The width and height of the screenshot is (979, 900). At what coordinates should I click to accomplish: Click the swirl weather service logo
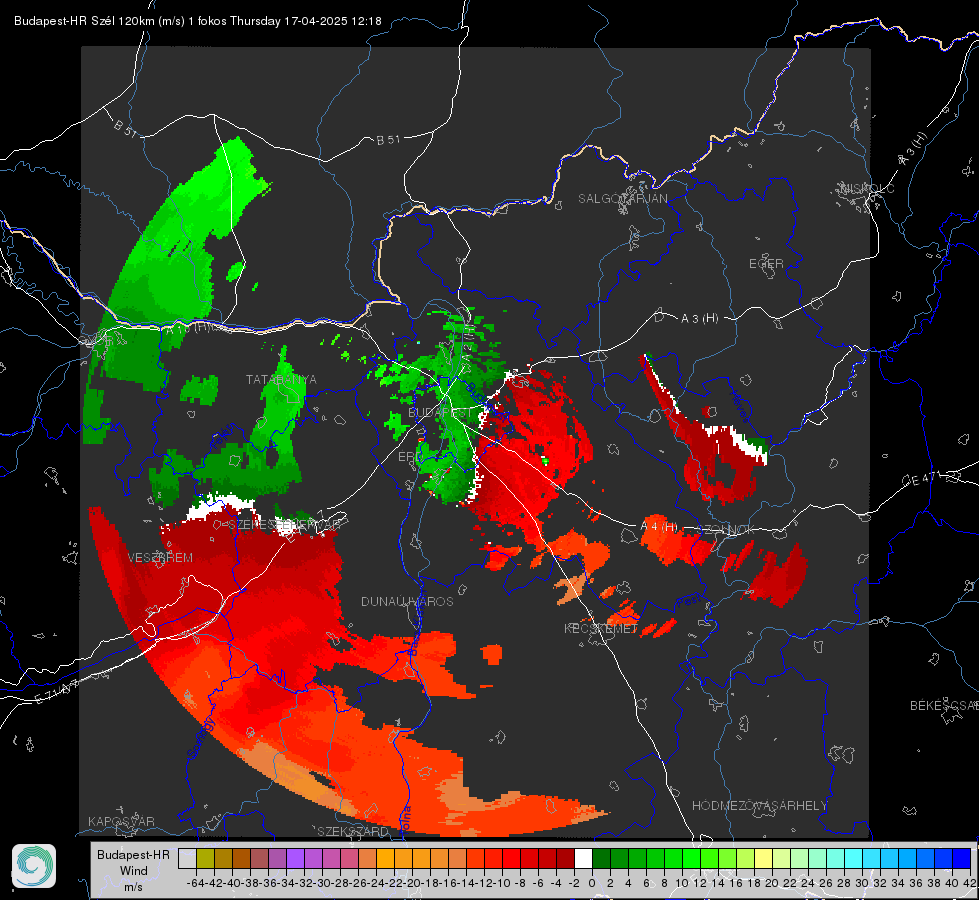point(34,866)
